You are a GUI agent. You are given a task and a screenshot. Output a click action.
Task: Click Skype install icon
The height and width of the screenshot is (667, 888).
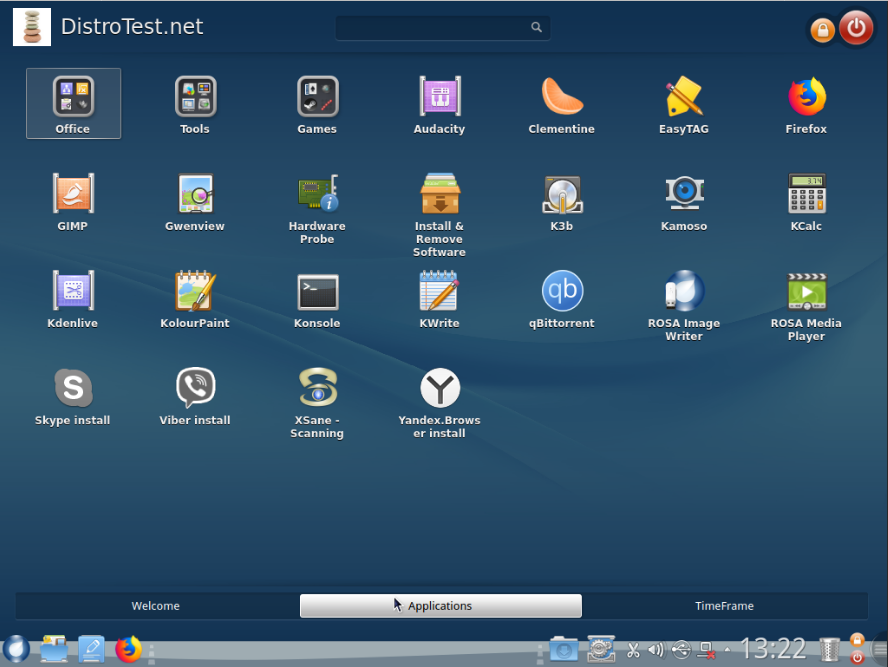click(x=73, y=395)
